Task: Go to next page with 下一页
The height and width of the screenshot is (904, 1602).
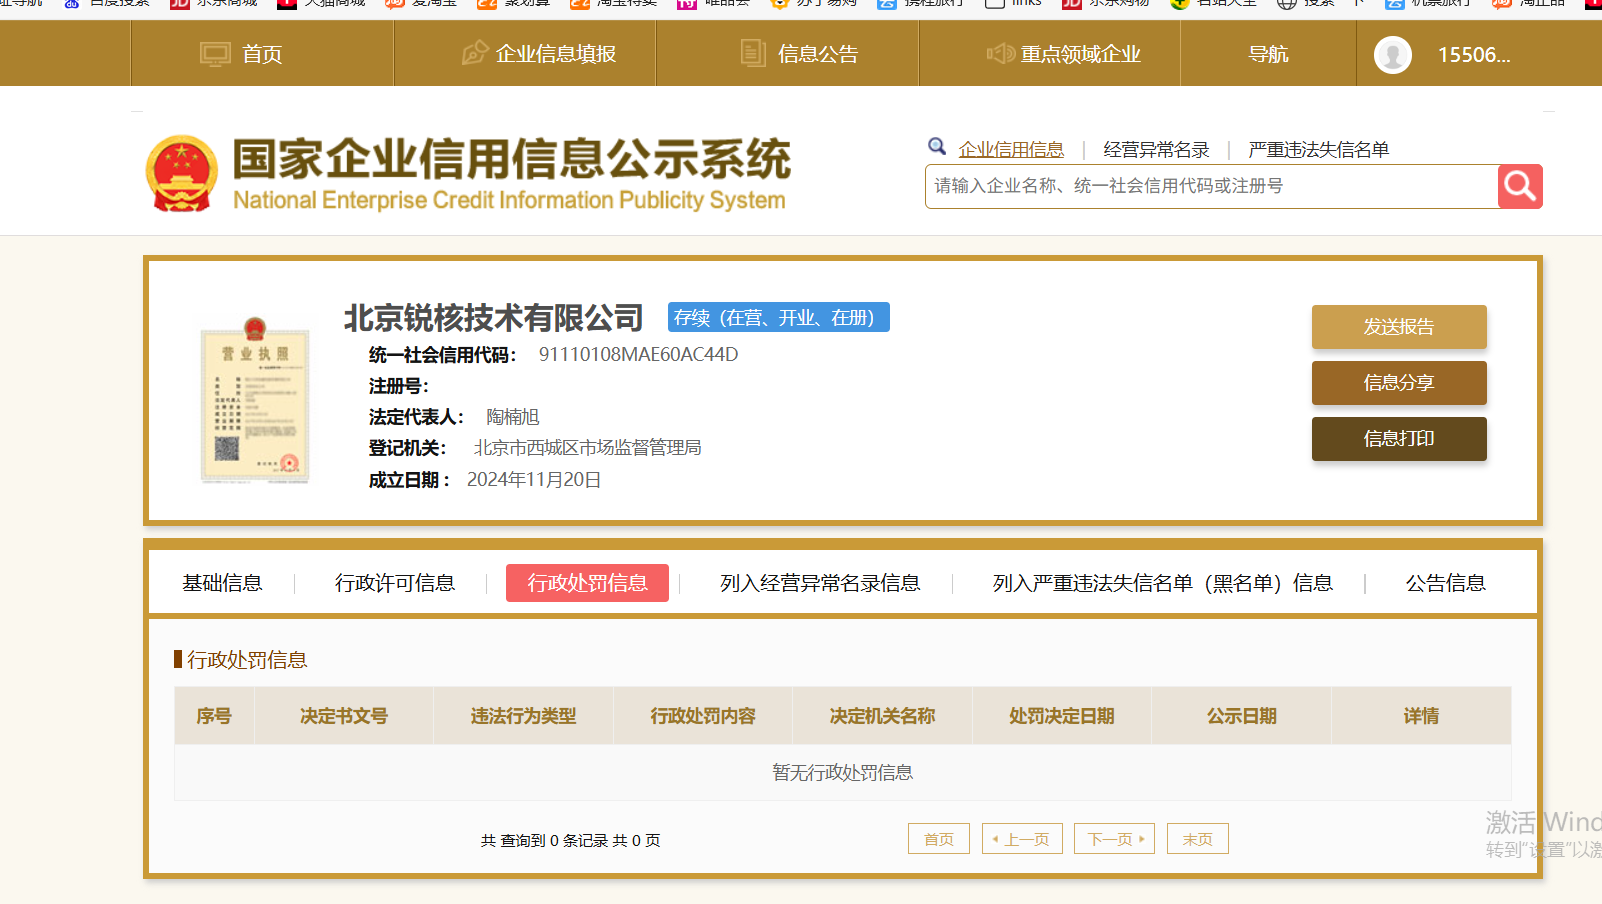Action: (x=1114, y=839)
